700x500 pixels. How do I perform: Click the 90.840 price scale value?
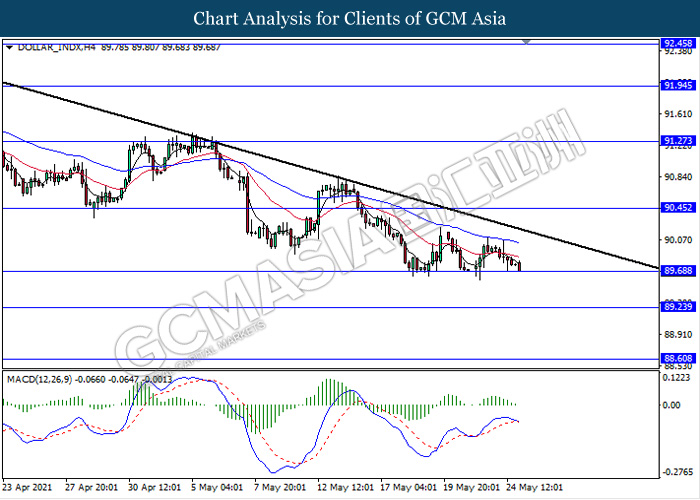click(x=678, y=177)
